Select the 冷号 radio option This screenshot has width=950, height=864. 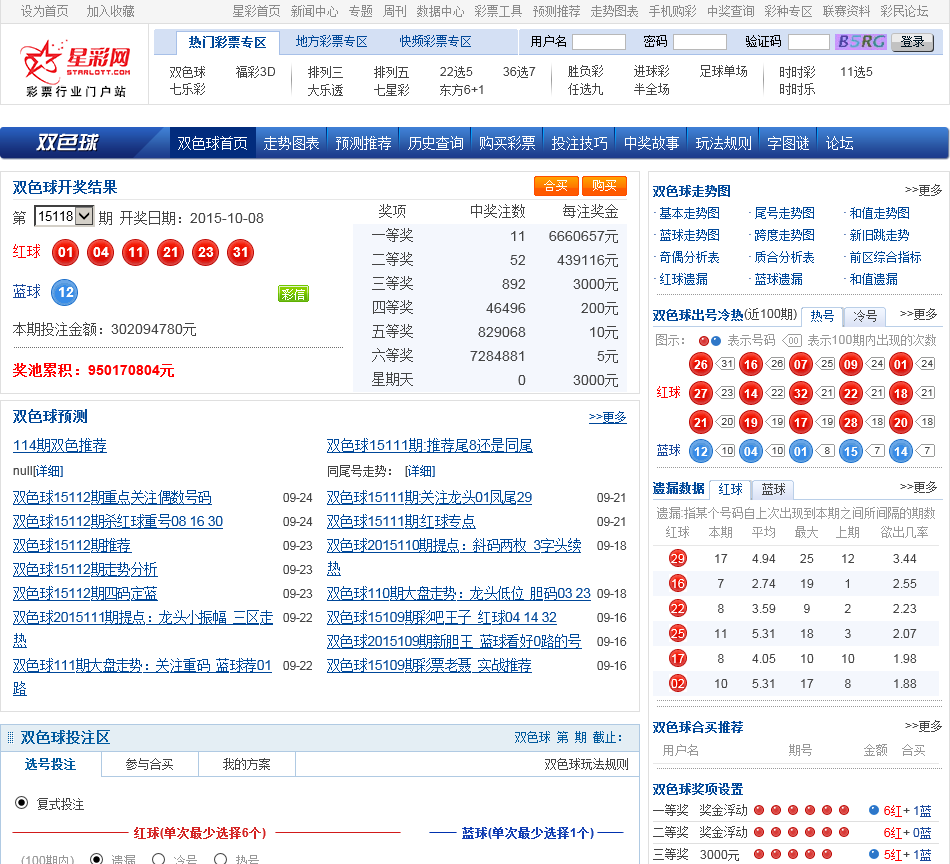[158, 857]
